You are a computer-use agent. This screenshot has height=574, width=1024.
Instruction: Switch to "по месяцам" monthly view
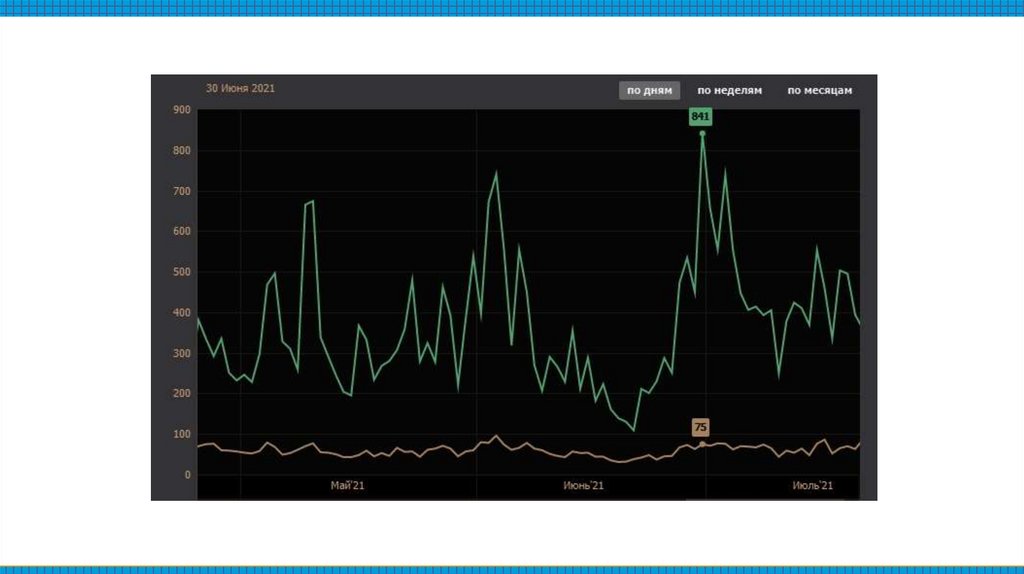point(820,90)
